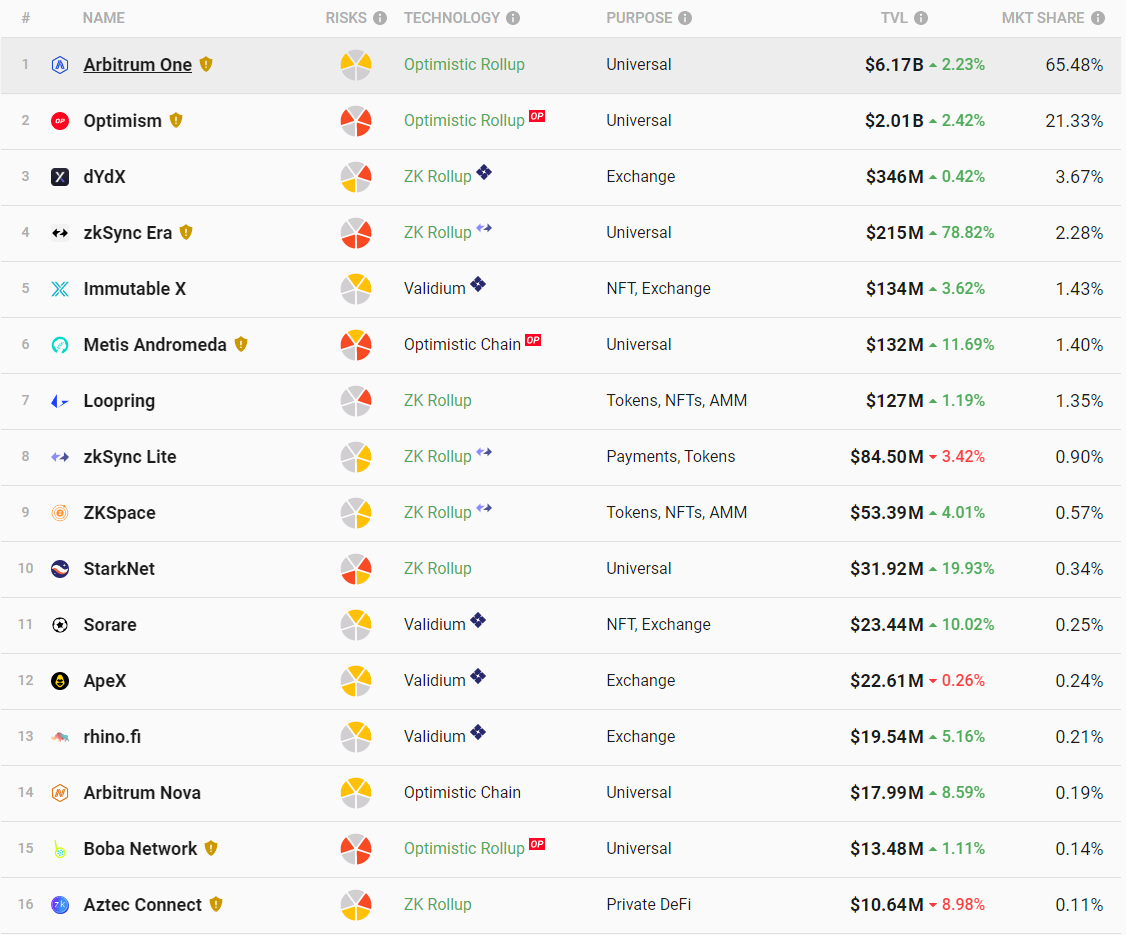Click the zkSync Era warning shield icon
Viewport: 1126px width, 935px height.
pos(186,232)
